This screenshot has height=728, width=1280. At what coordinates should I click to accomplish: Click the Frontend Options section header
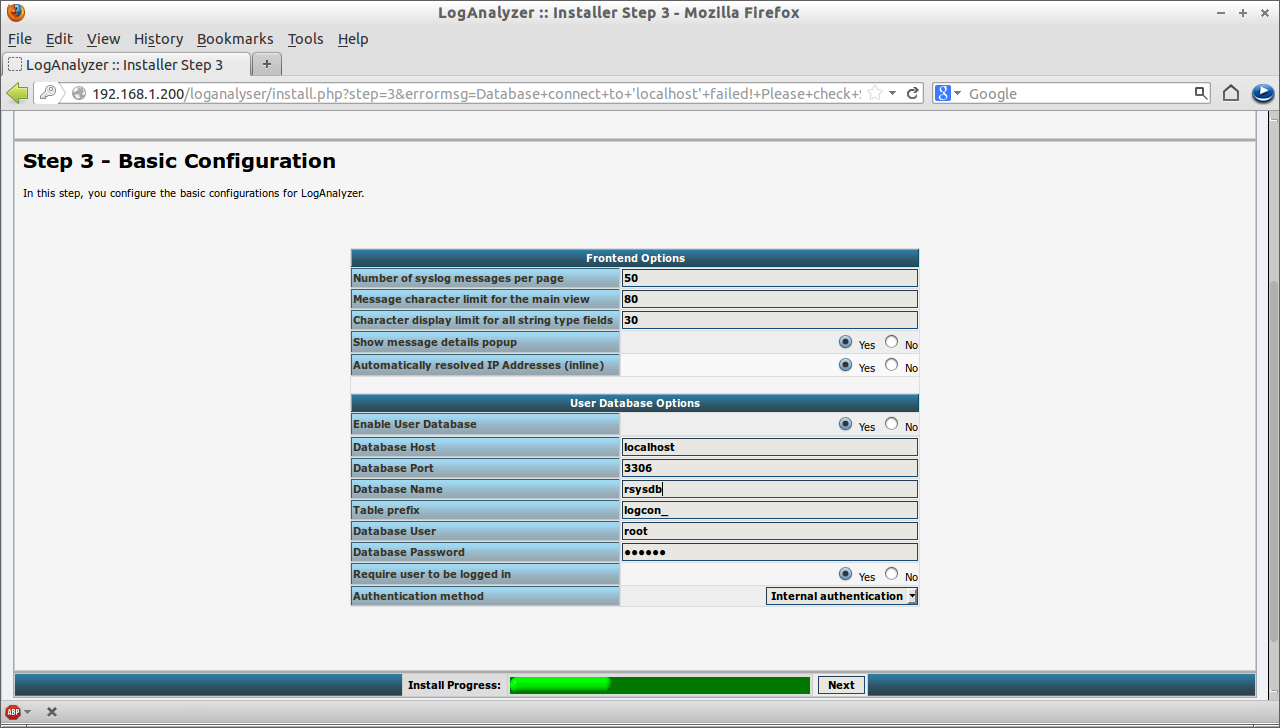point(635,258)
